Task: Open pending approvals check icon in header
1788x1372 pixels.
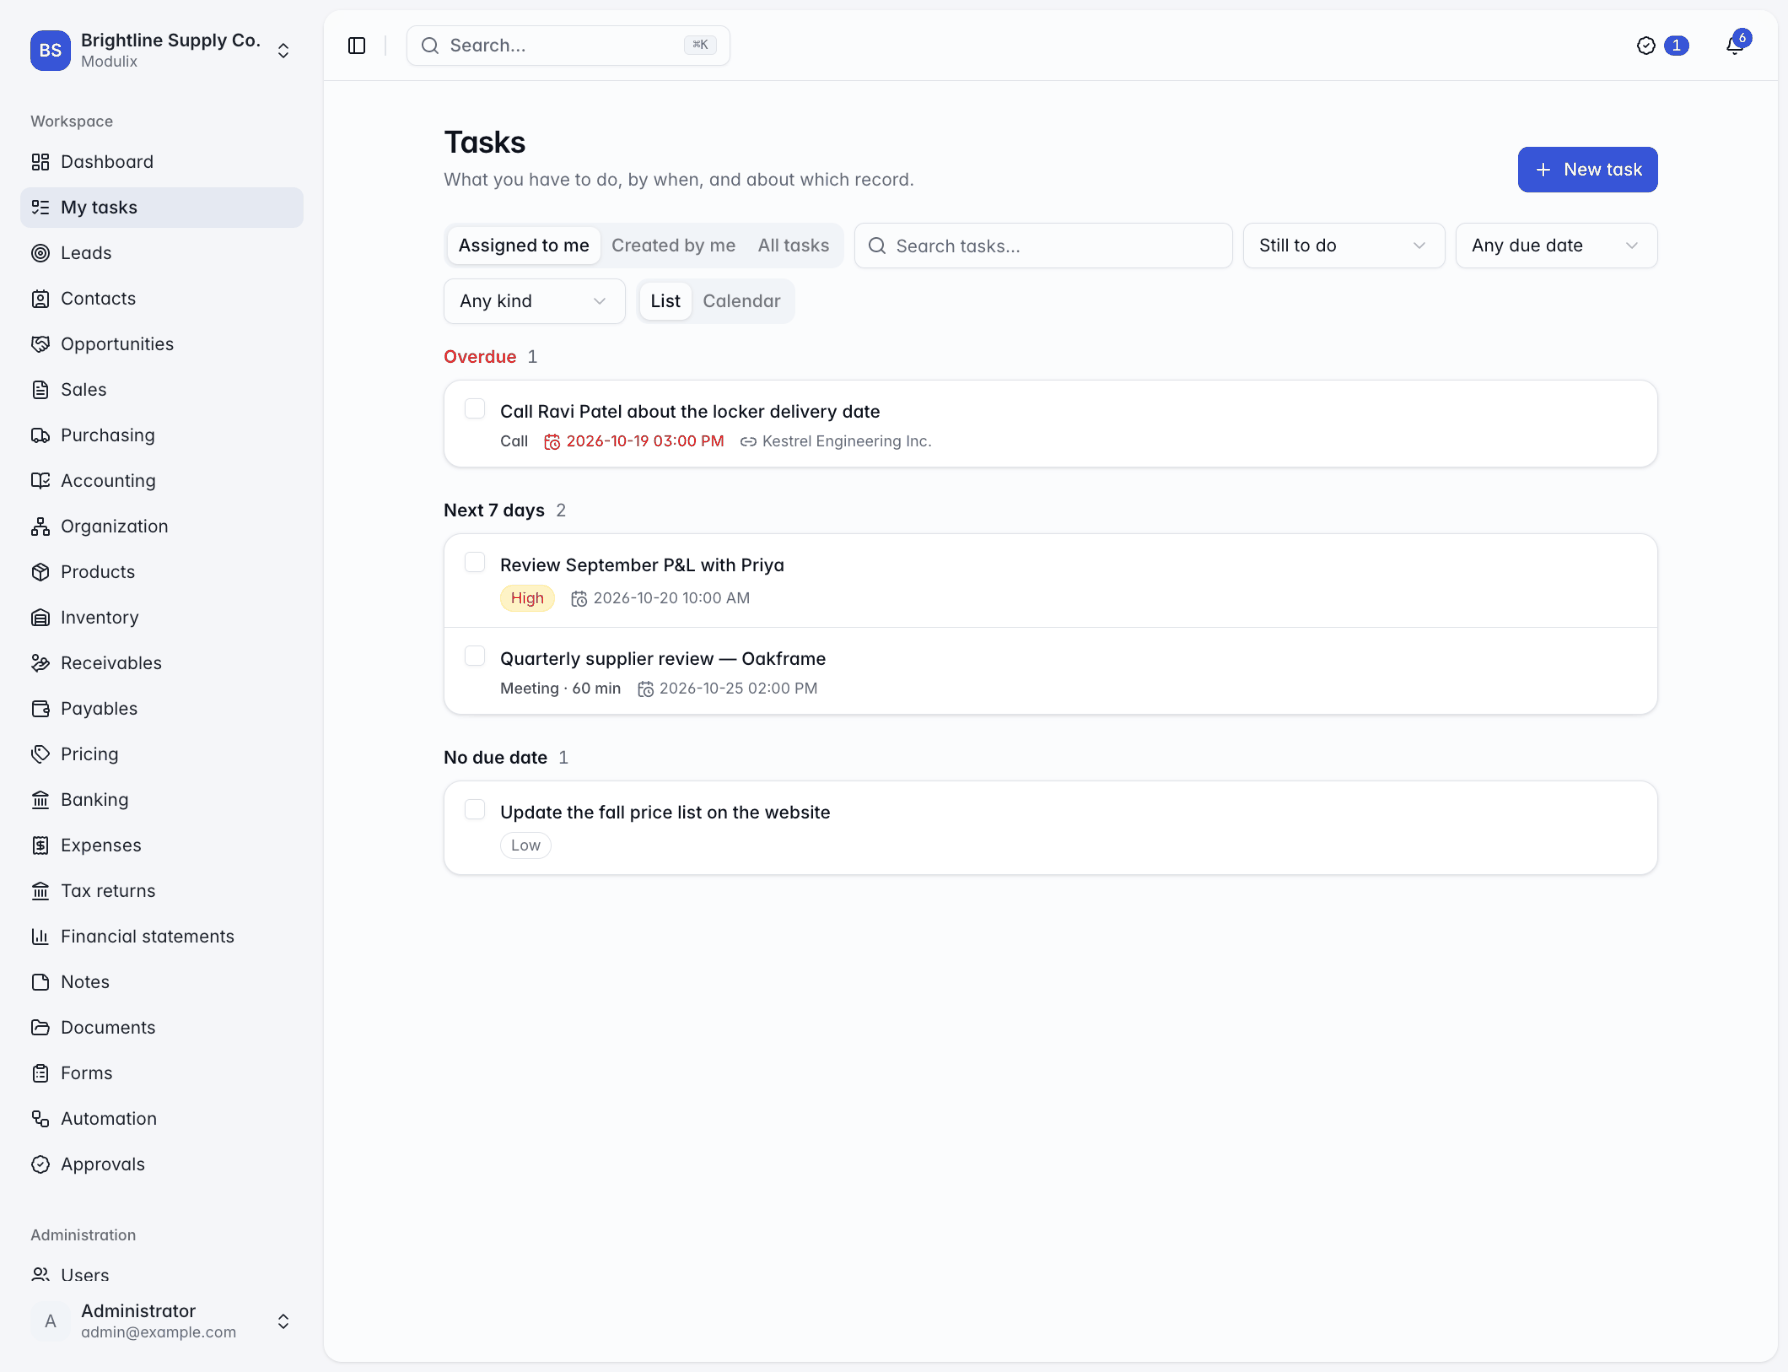Action: click(1646, 46)
